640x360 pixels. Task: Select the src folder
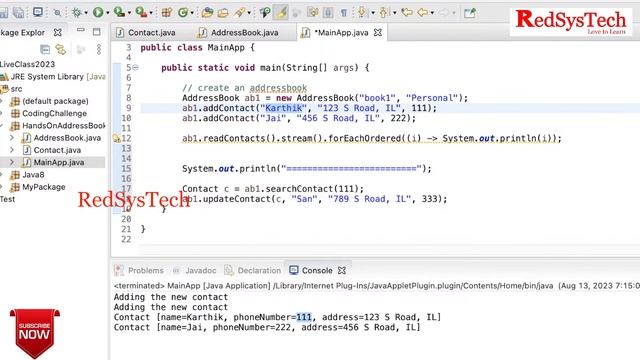(11, 89)
